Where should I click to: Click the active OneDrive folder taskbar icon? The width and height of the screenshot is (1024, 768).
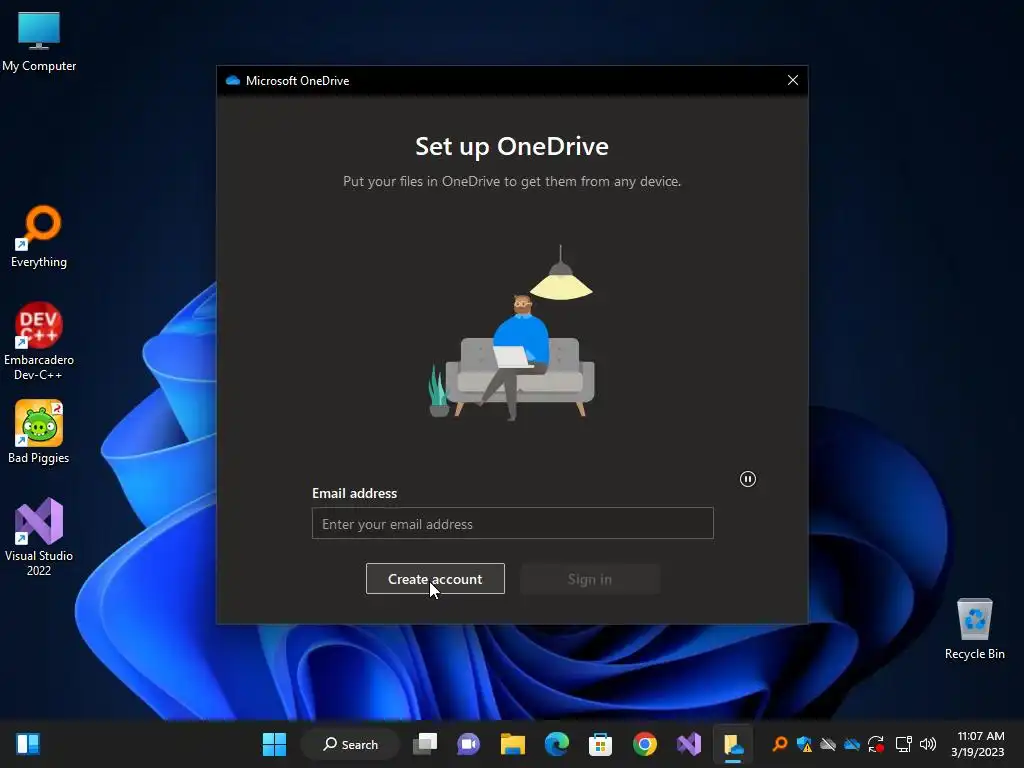(733, 744)
